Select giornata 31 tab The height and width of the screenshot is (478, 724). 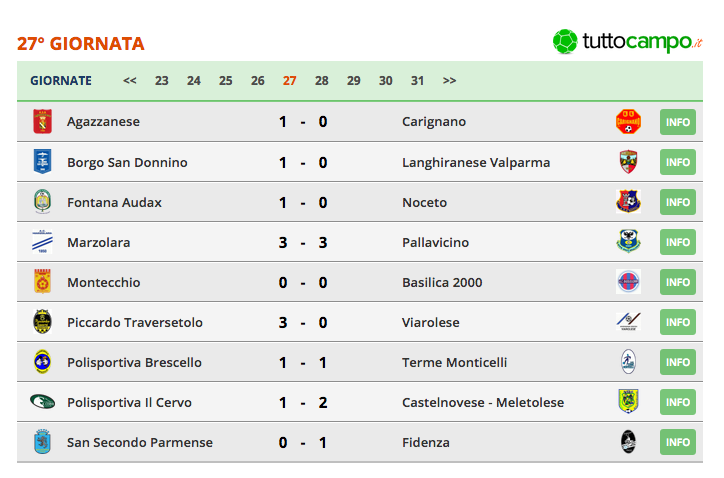[x=417, y=81]
